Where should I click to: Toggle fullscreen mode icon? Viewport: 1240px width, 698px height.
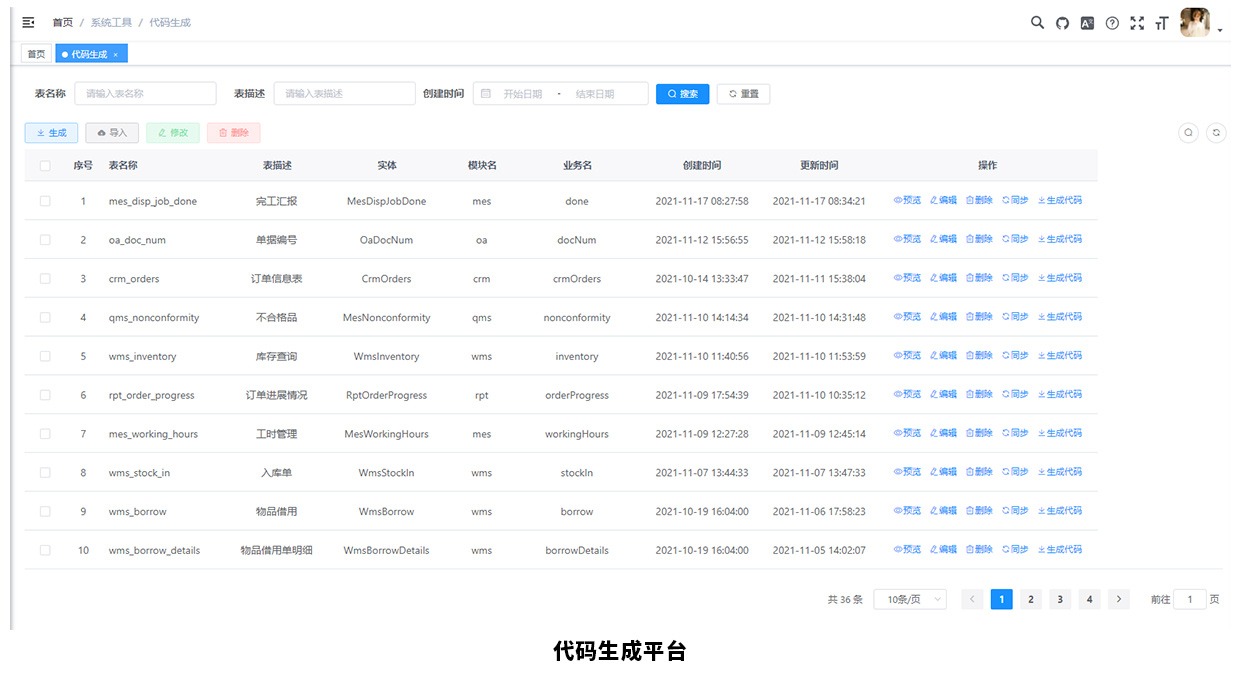[x=1137, y=23]
